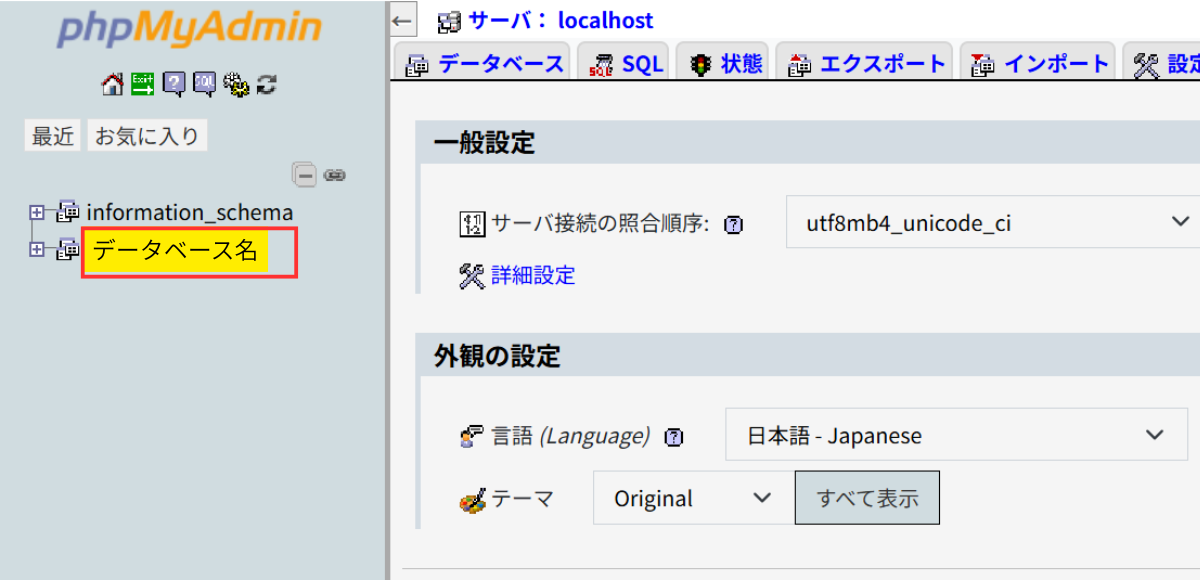Reload the navigation panel
The image size is (1200, 580).
(266, 85)
